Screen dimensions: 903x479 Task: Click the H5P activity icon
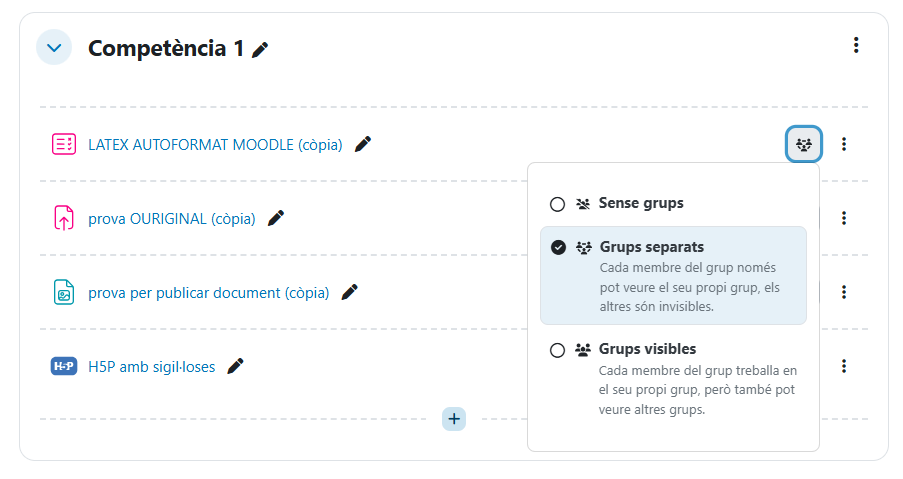63,366
